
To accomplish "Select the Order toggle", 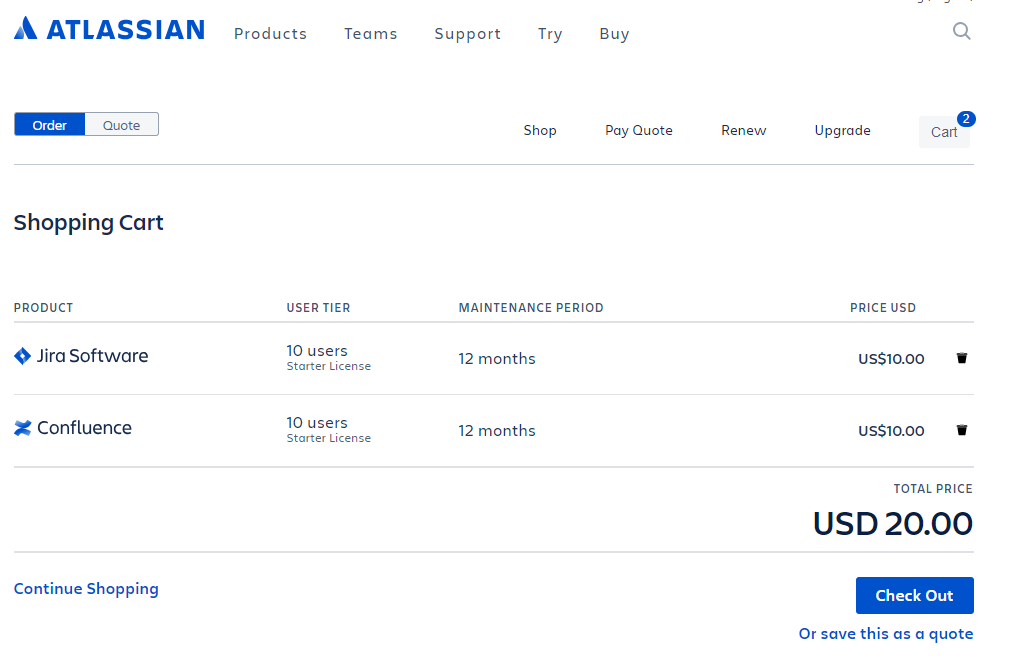I will pyautogui.click(x=49, y=124).
